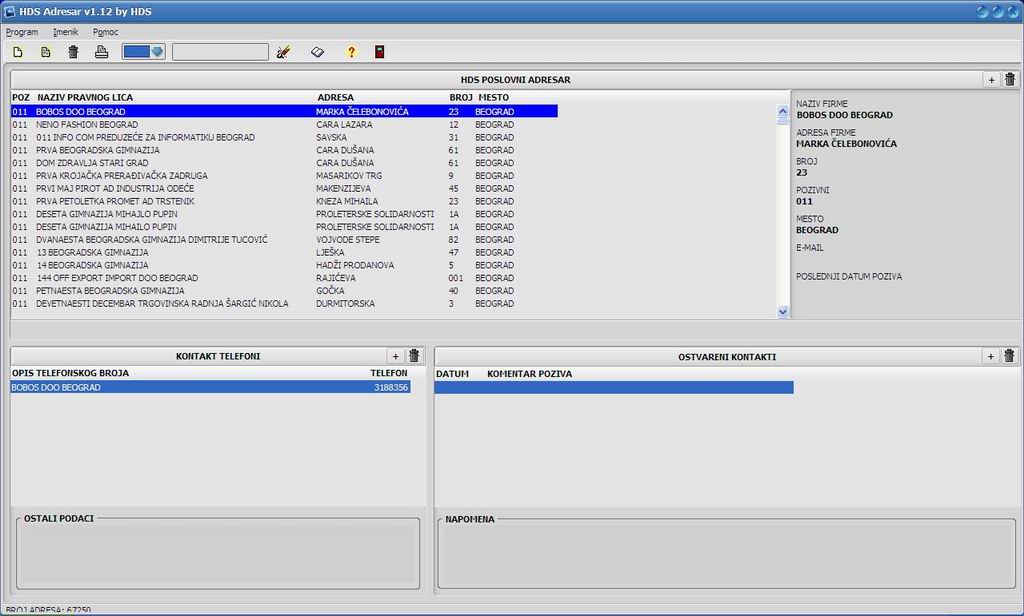The height and width of the screenshot is (616, 1024).
Task: Click the trash can icon in main toolbar
Action: tap(73, 52)
